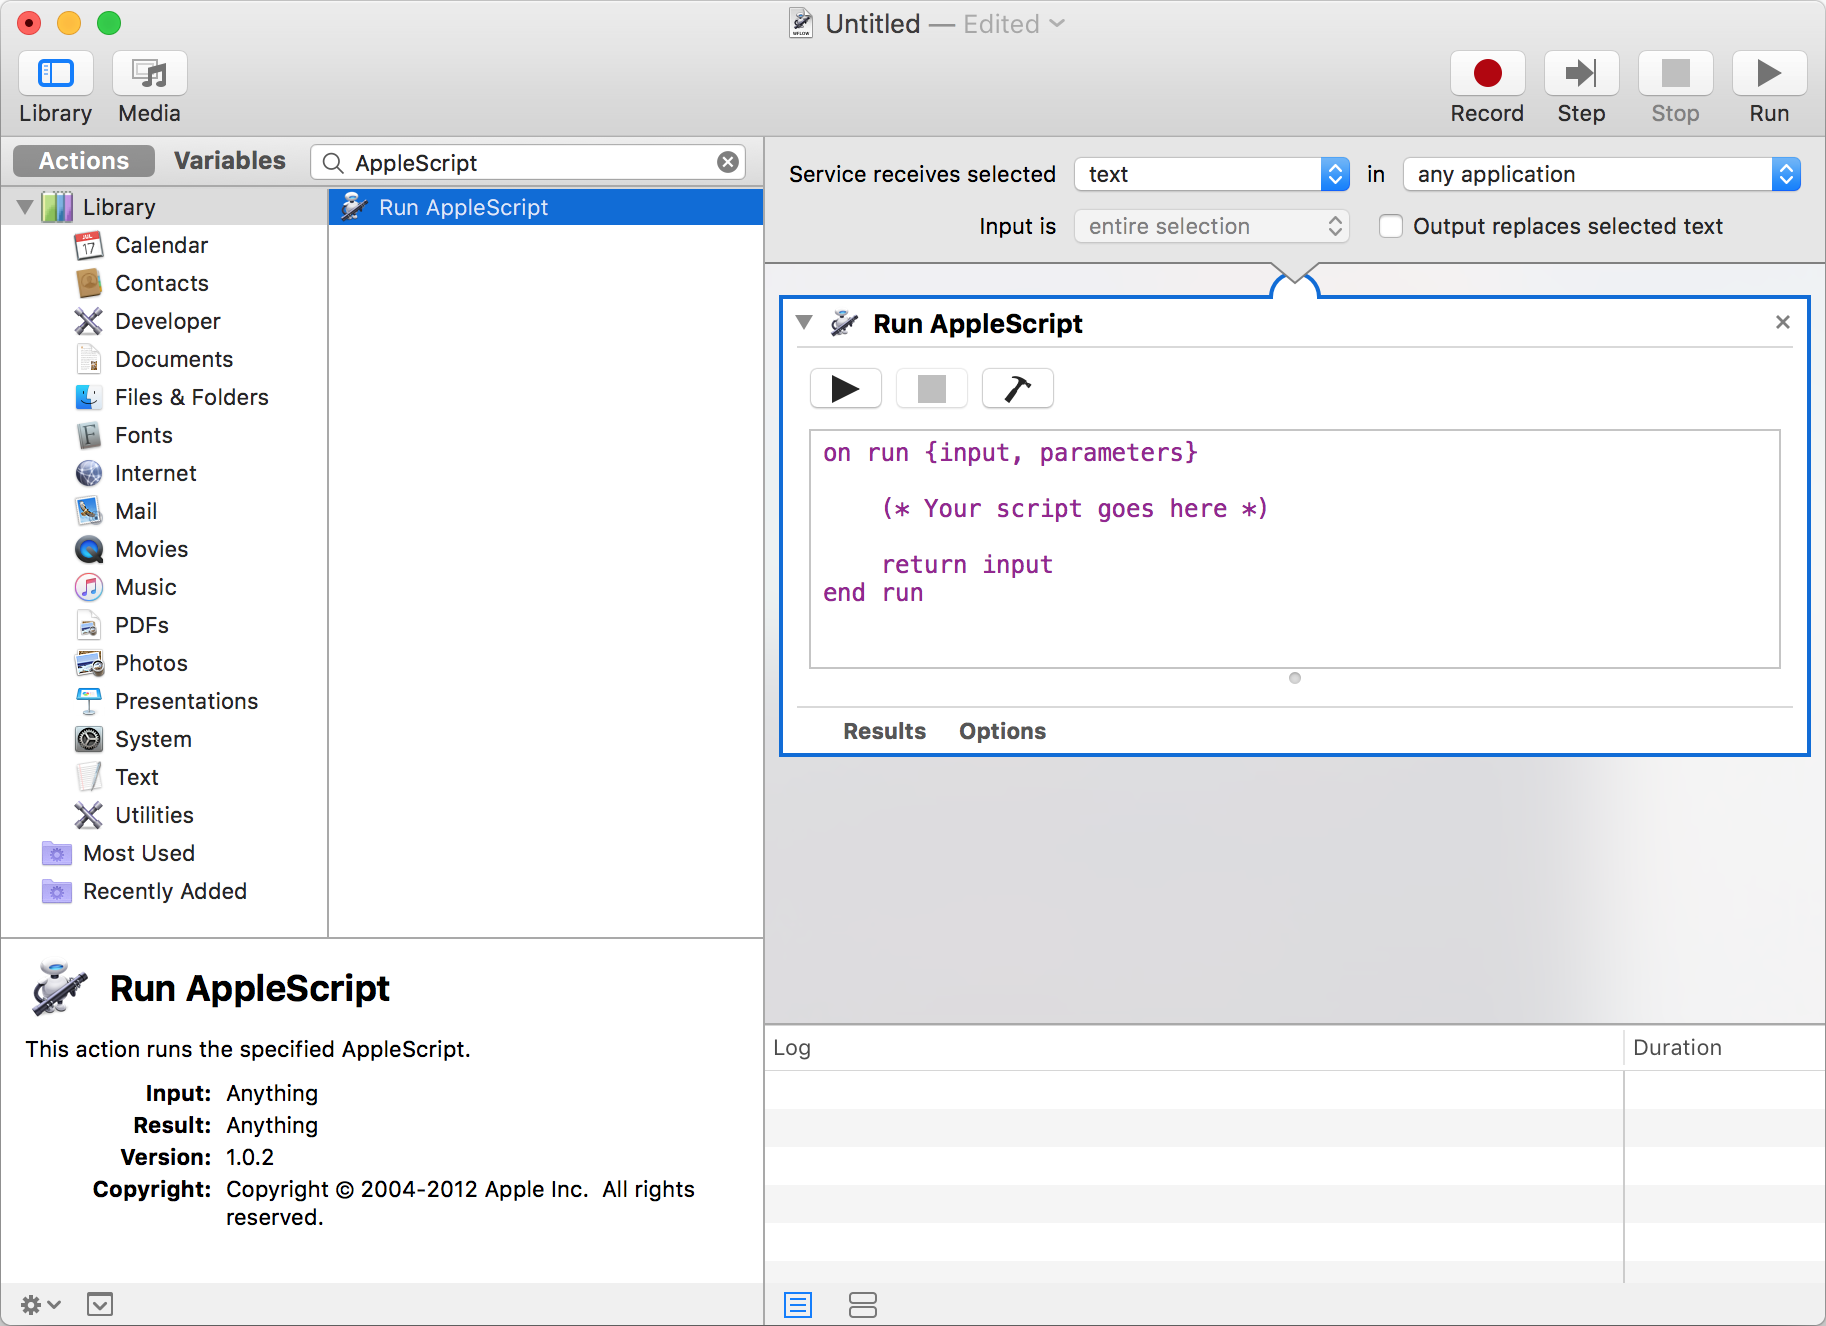Collapse the Library tree disclosure triangle
The image size is (1826, 1326).
(25, 207)
